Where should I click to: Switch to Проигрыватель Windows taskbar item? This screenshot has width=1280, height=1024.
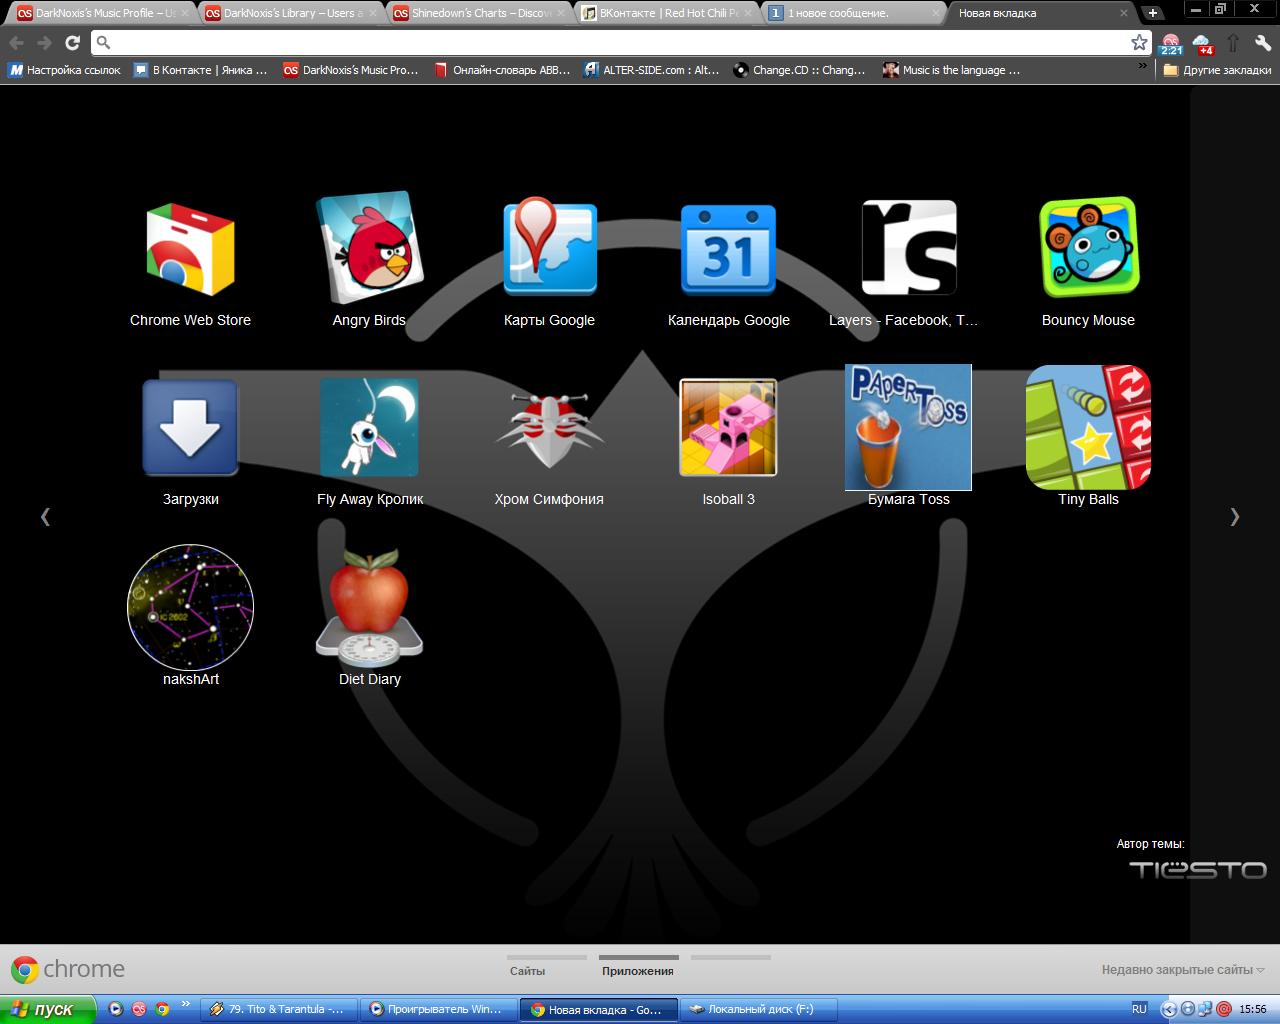(439, 1009)
